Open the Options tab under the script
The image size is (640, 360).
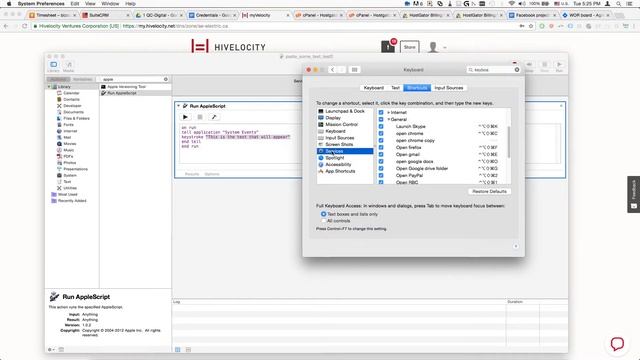click(212, 174)
